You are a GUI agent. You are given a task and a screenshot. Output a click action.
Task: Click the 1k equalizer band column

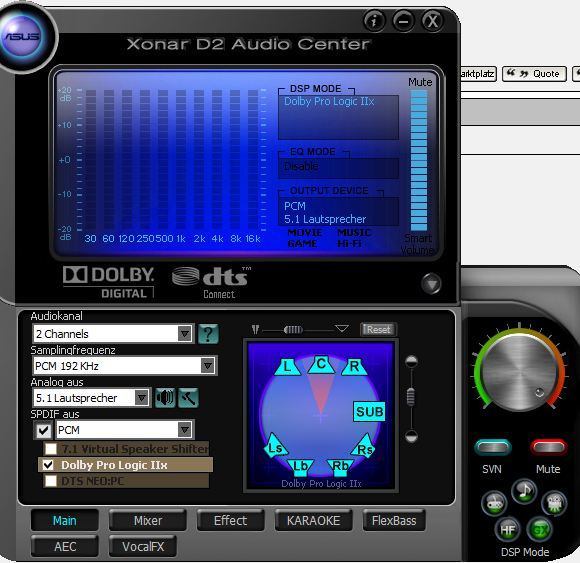181,160
